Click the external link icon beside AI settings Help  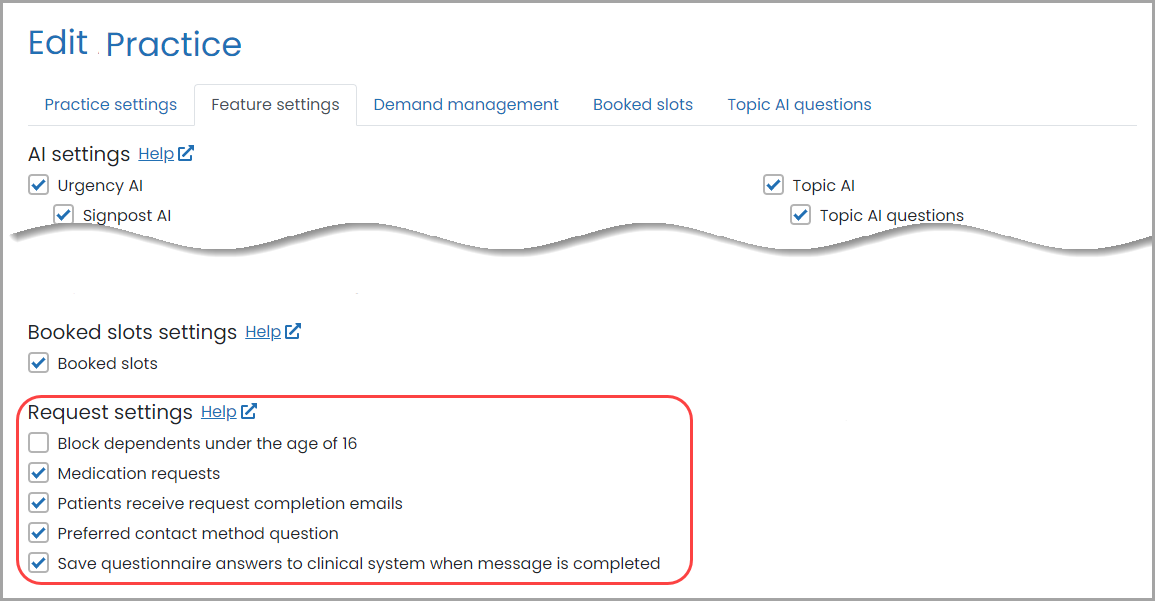click(187, 153)
